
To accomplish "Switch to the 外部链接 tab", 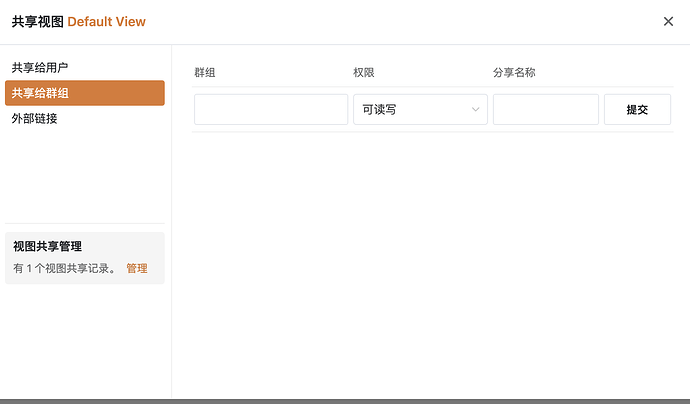I will (x=84, y=118).
